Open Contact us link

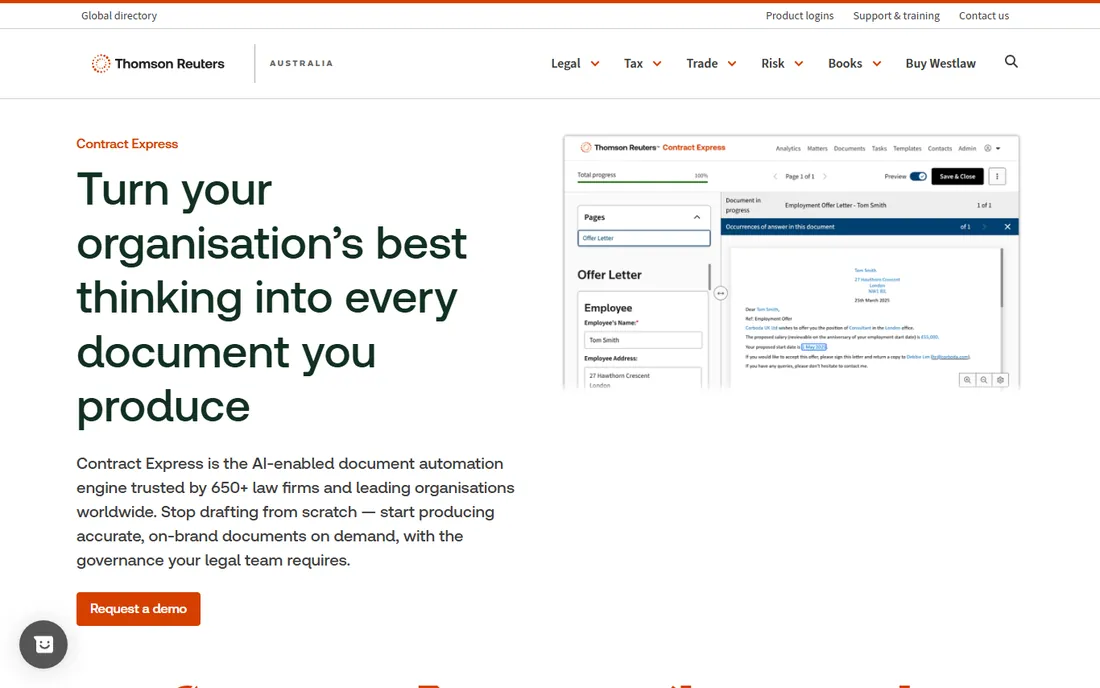pyautogui.click(x=984, y=15)
